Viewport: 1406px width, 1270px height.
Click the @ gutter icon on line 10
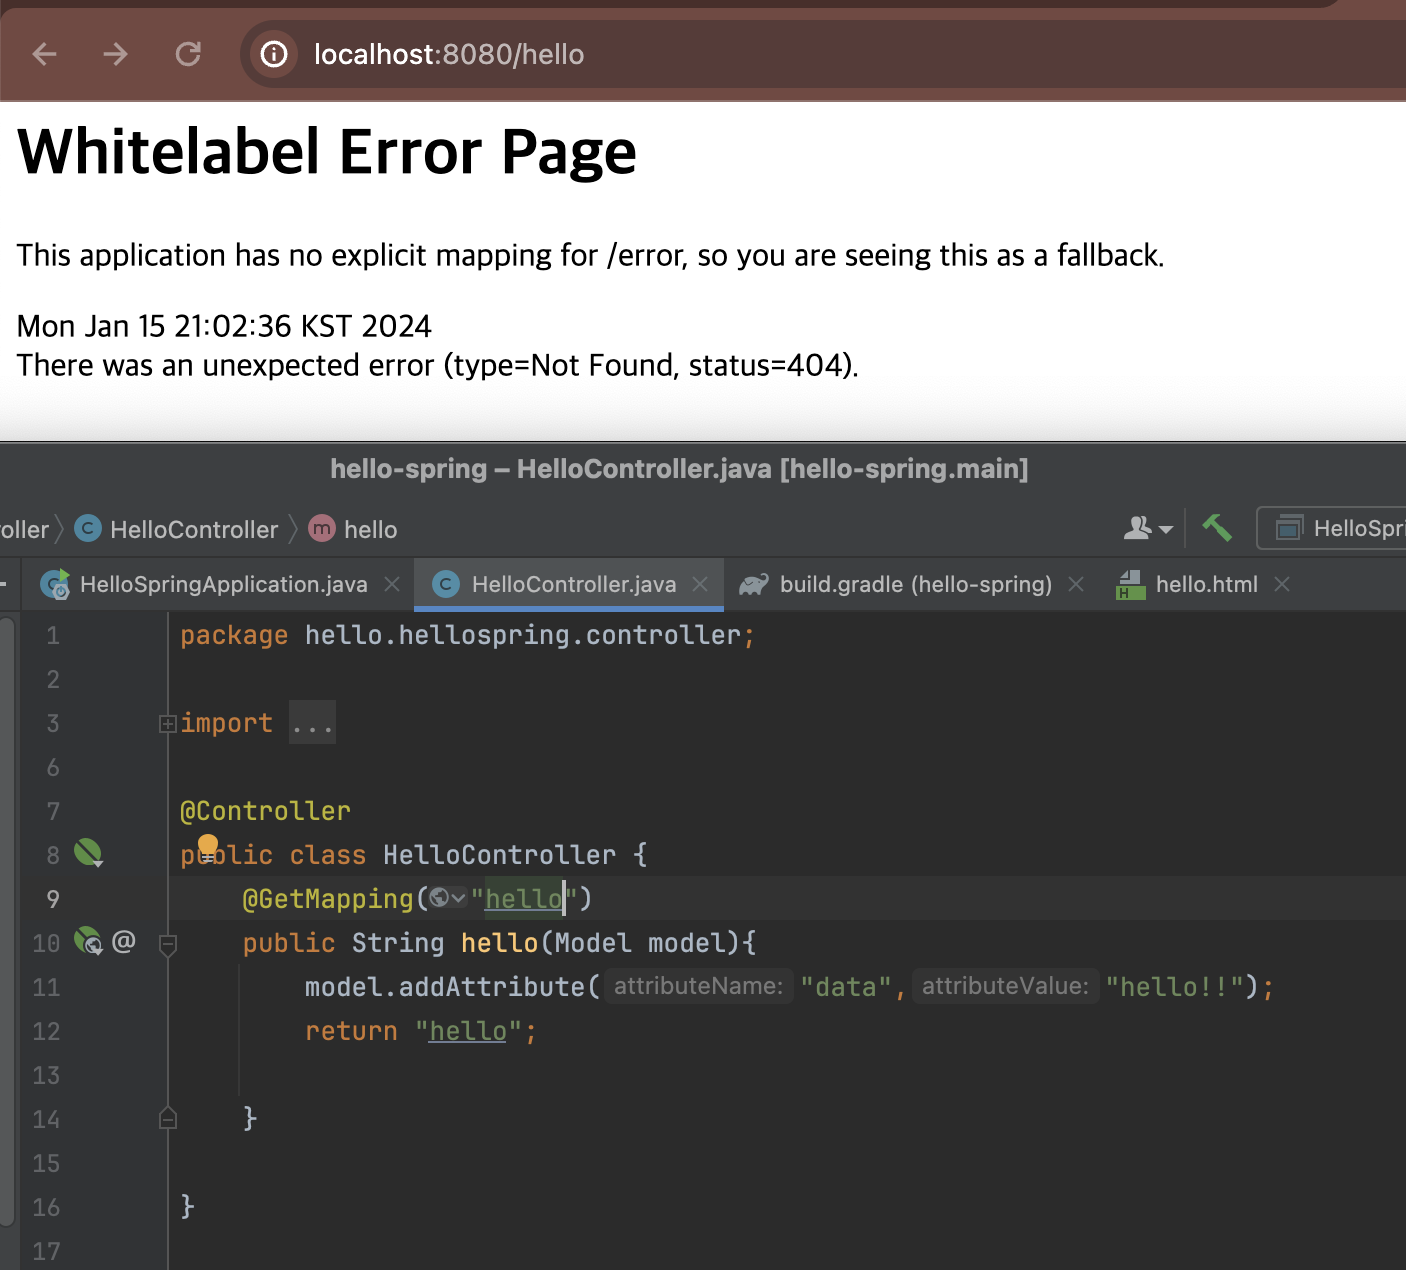pyautogui.click(x=124, y=941)
